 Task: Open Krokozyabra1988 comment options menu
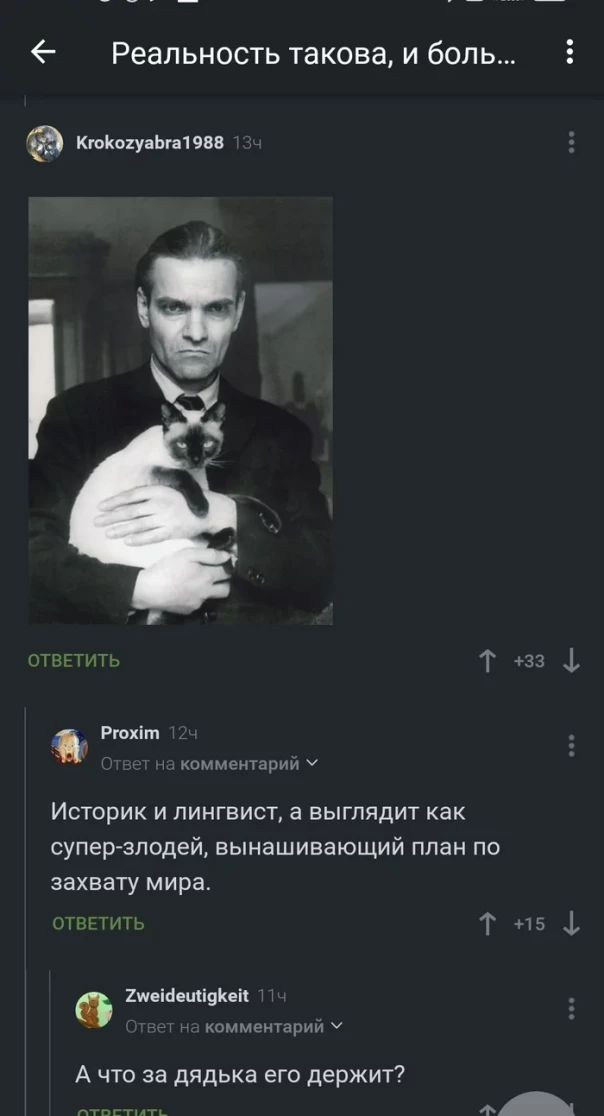(x=571, y=142)
